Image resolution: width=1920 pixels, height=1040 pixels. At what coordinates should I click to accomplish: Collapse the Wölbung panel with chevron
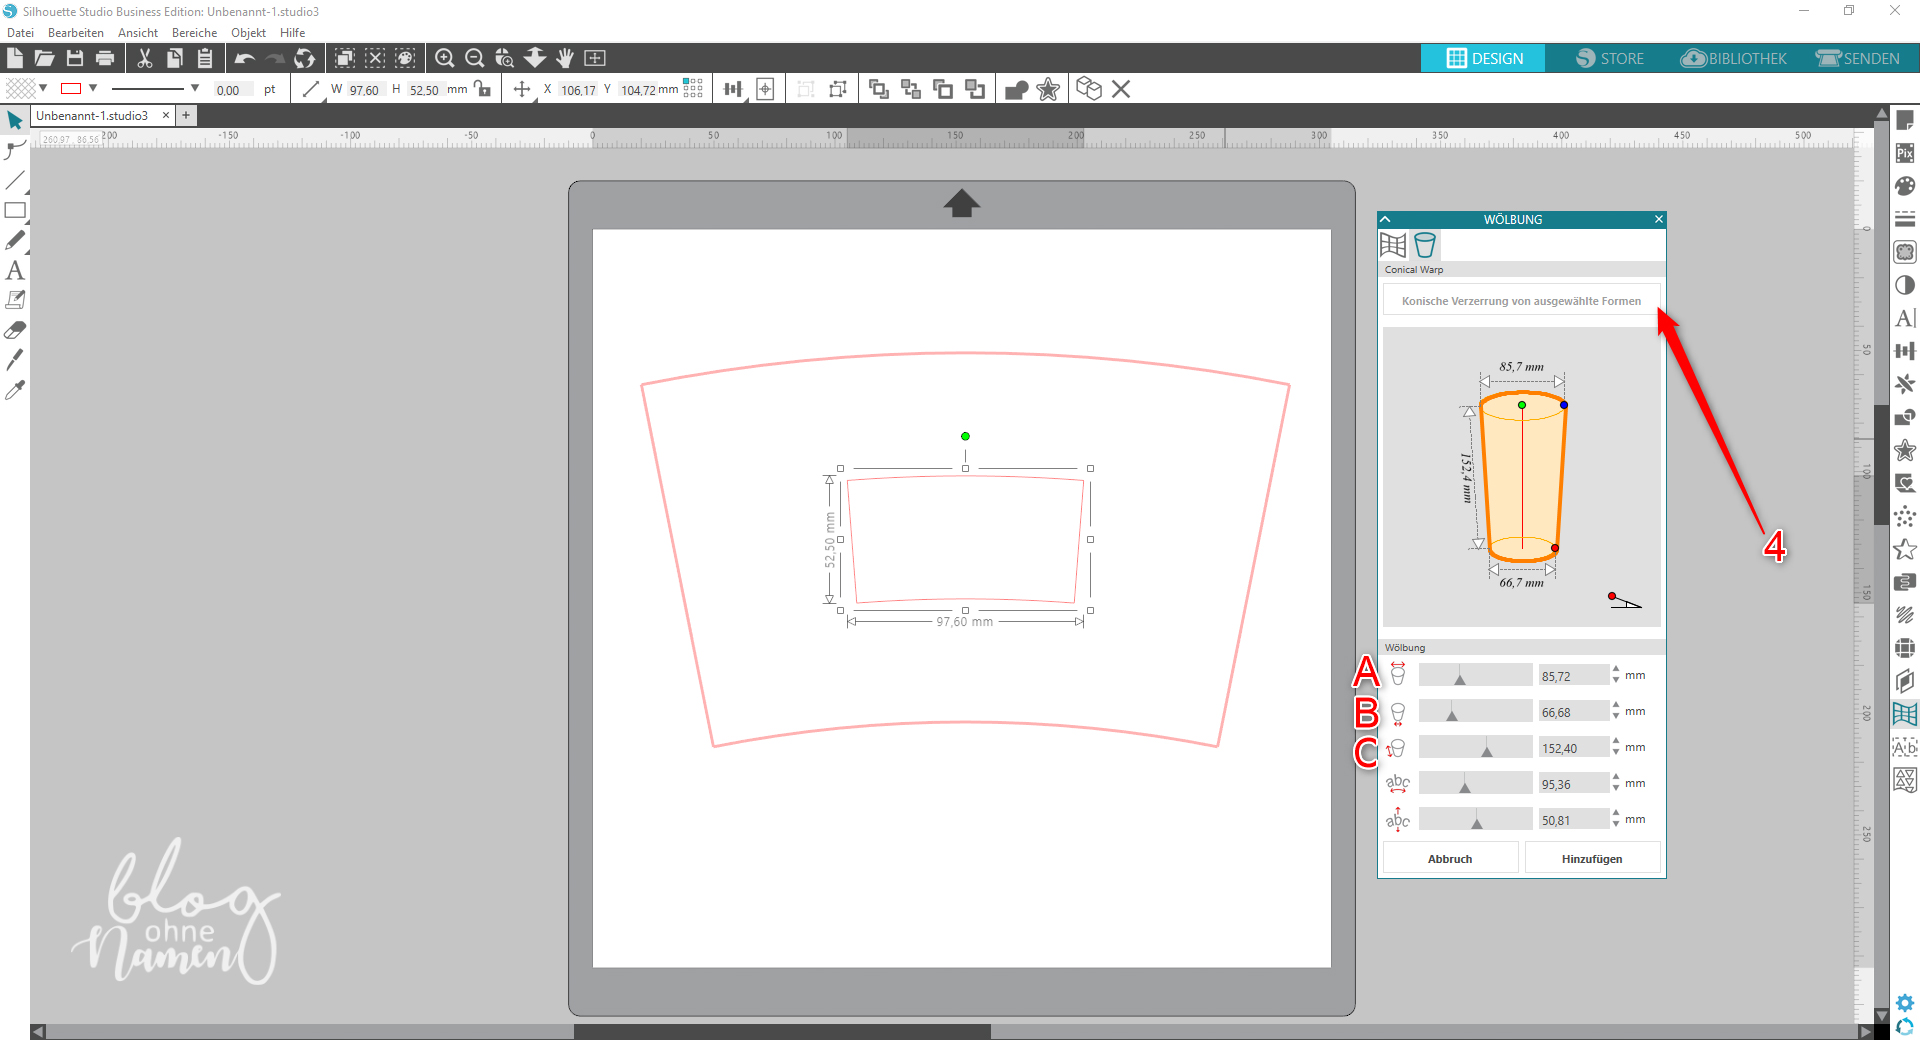1386,219
